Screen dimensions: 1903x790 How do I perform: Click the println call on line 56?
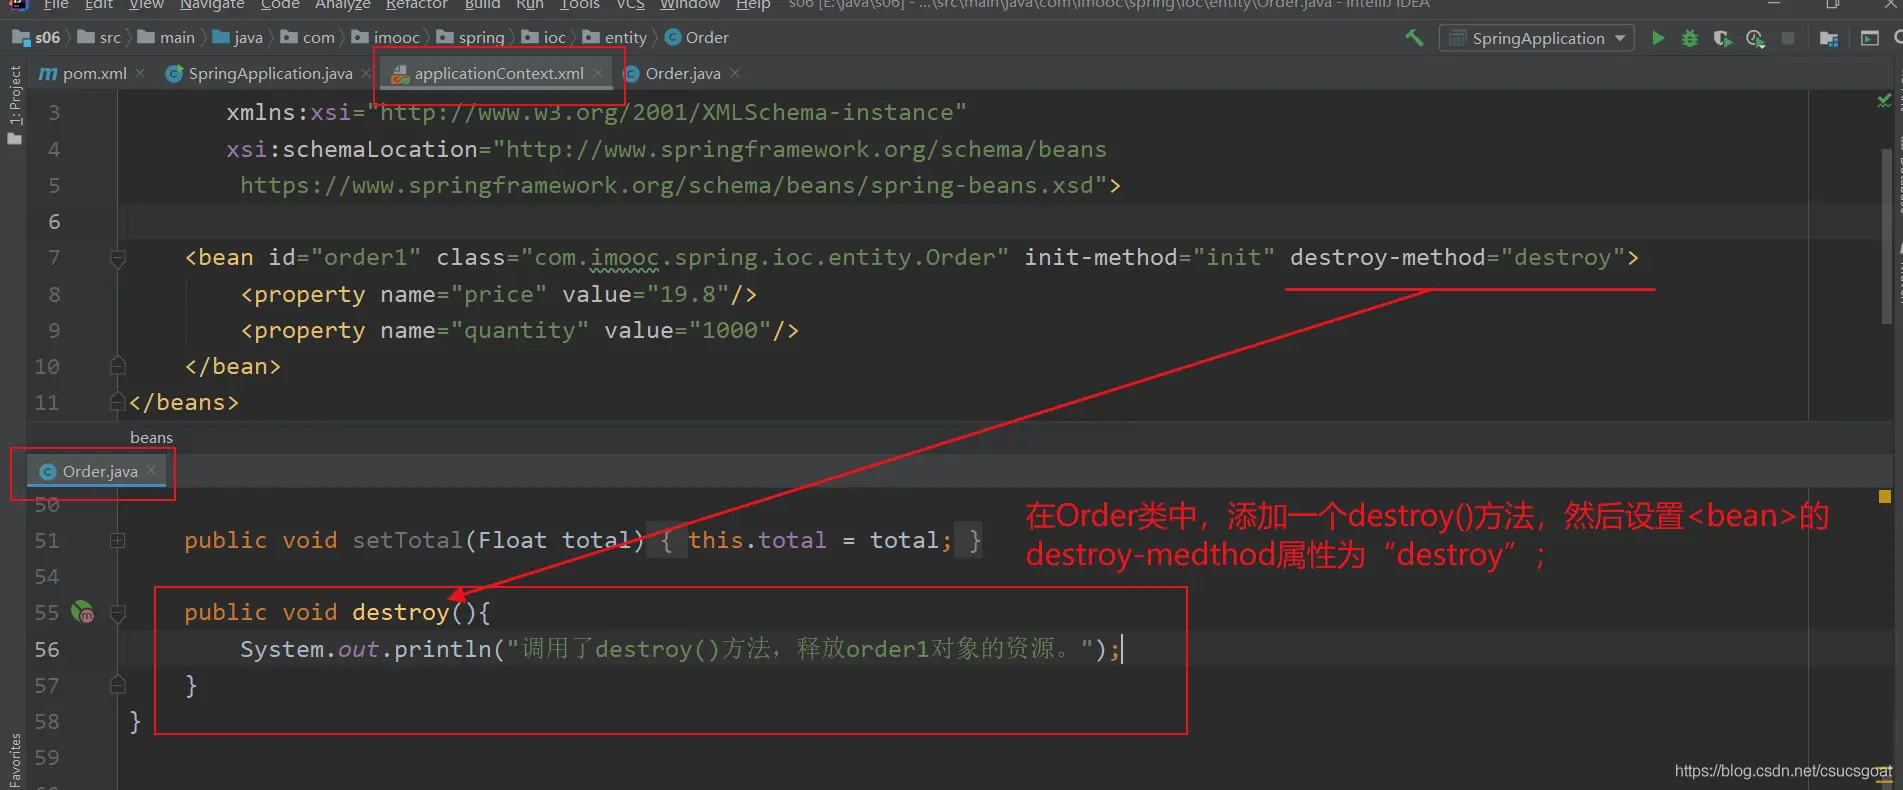pyautogui.click(x=443, y=650)
